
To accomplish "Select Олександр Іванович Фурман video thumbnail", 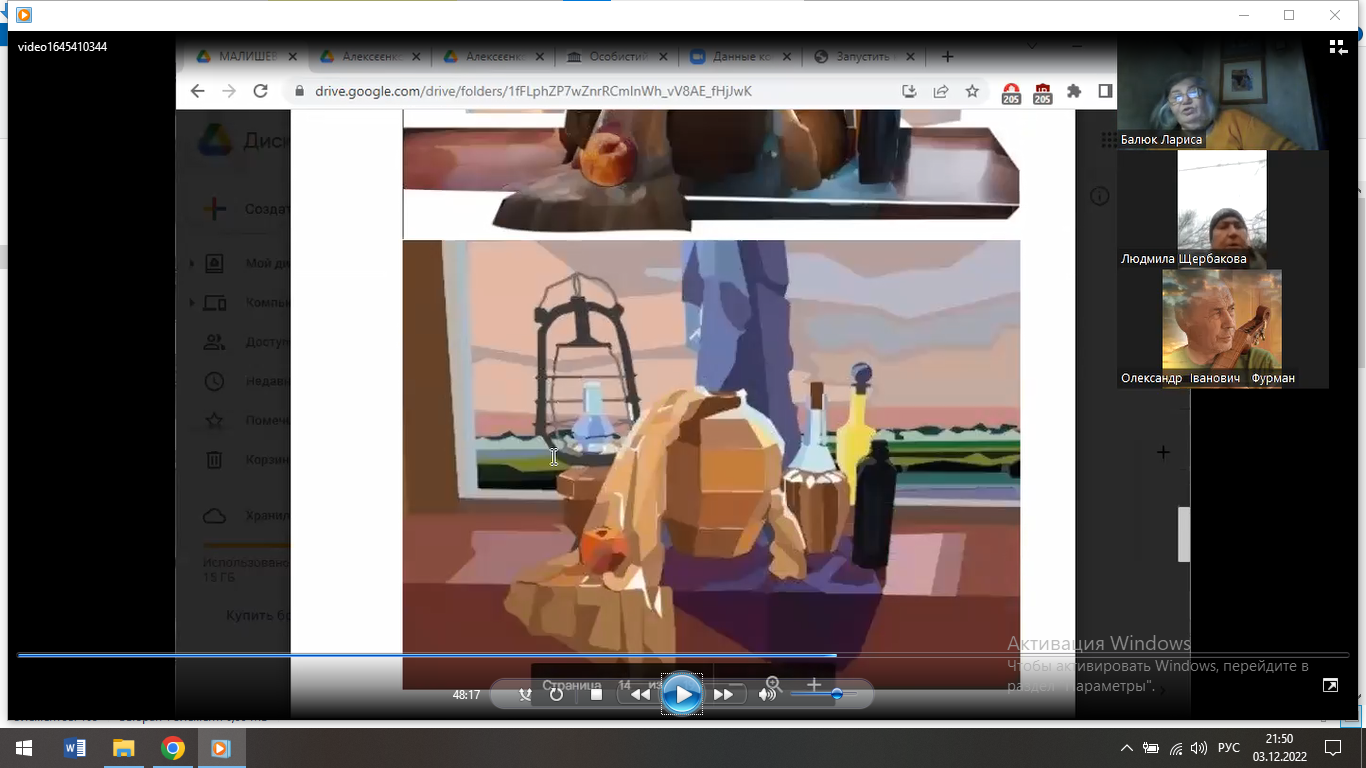I will pyautogui.click(x=1221, y=328).
